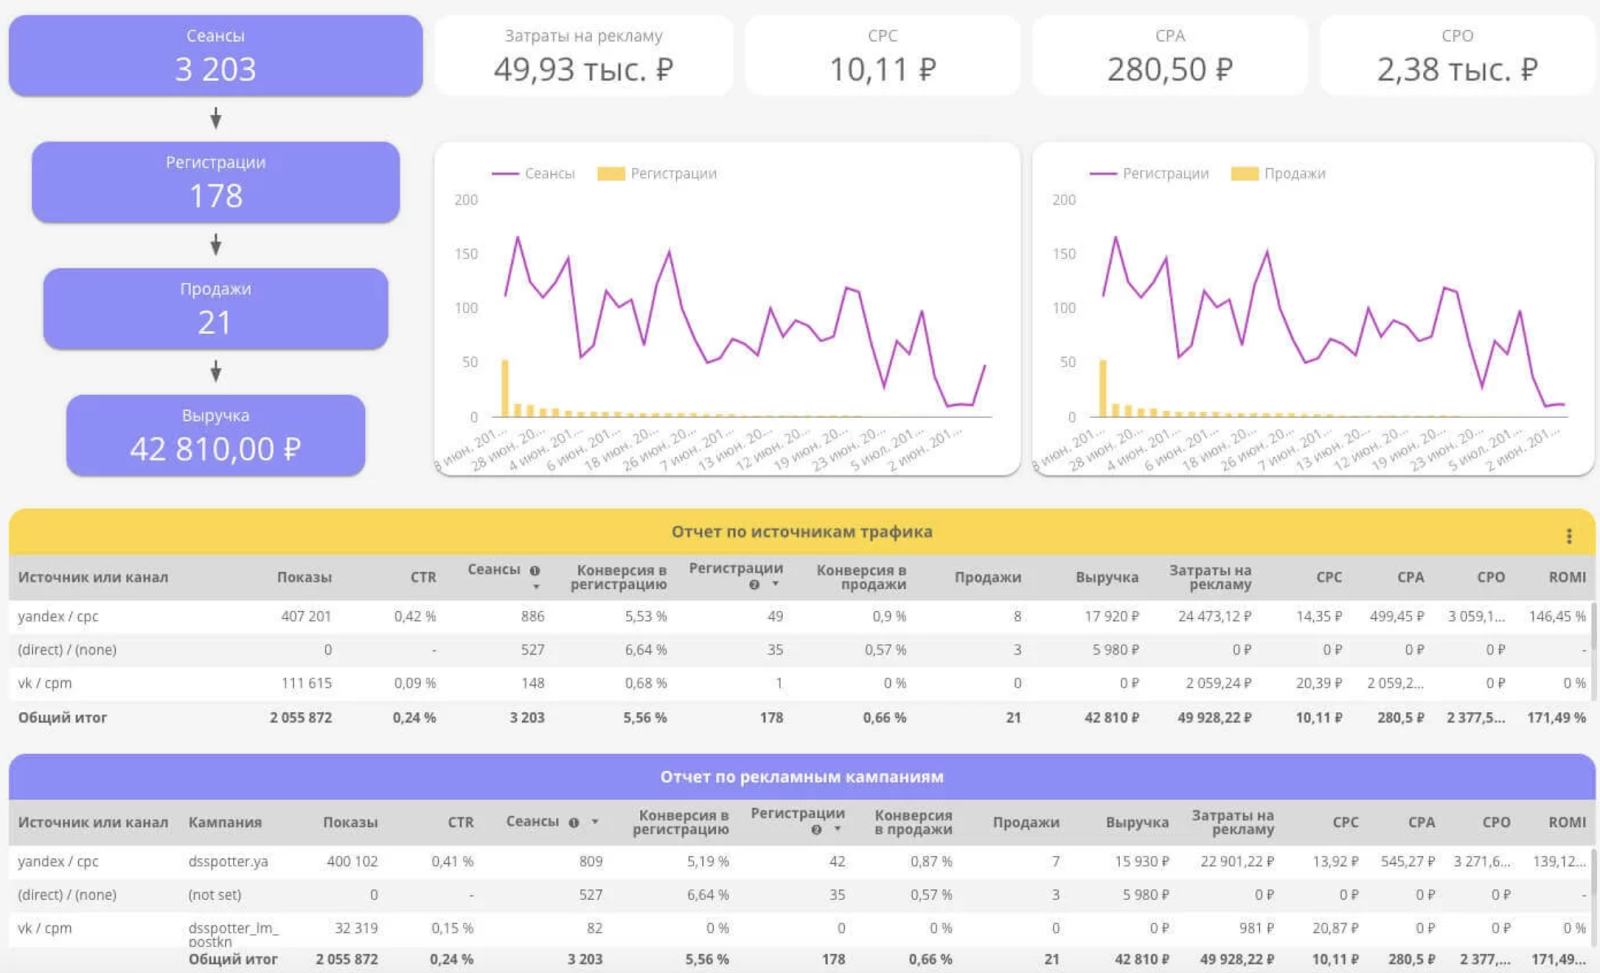The height and width of the screenshot is (973, 1600).
Task: Open the three-dot menu on traffic sources report
Action: [1568, 537]
